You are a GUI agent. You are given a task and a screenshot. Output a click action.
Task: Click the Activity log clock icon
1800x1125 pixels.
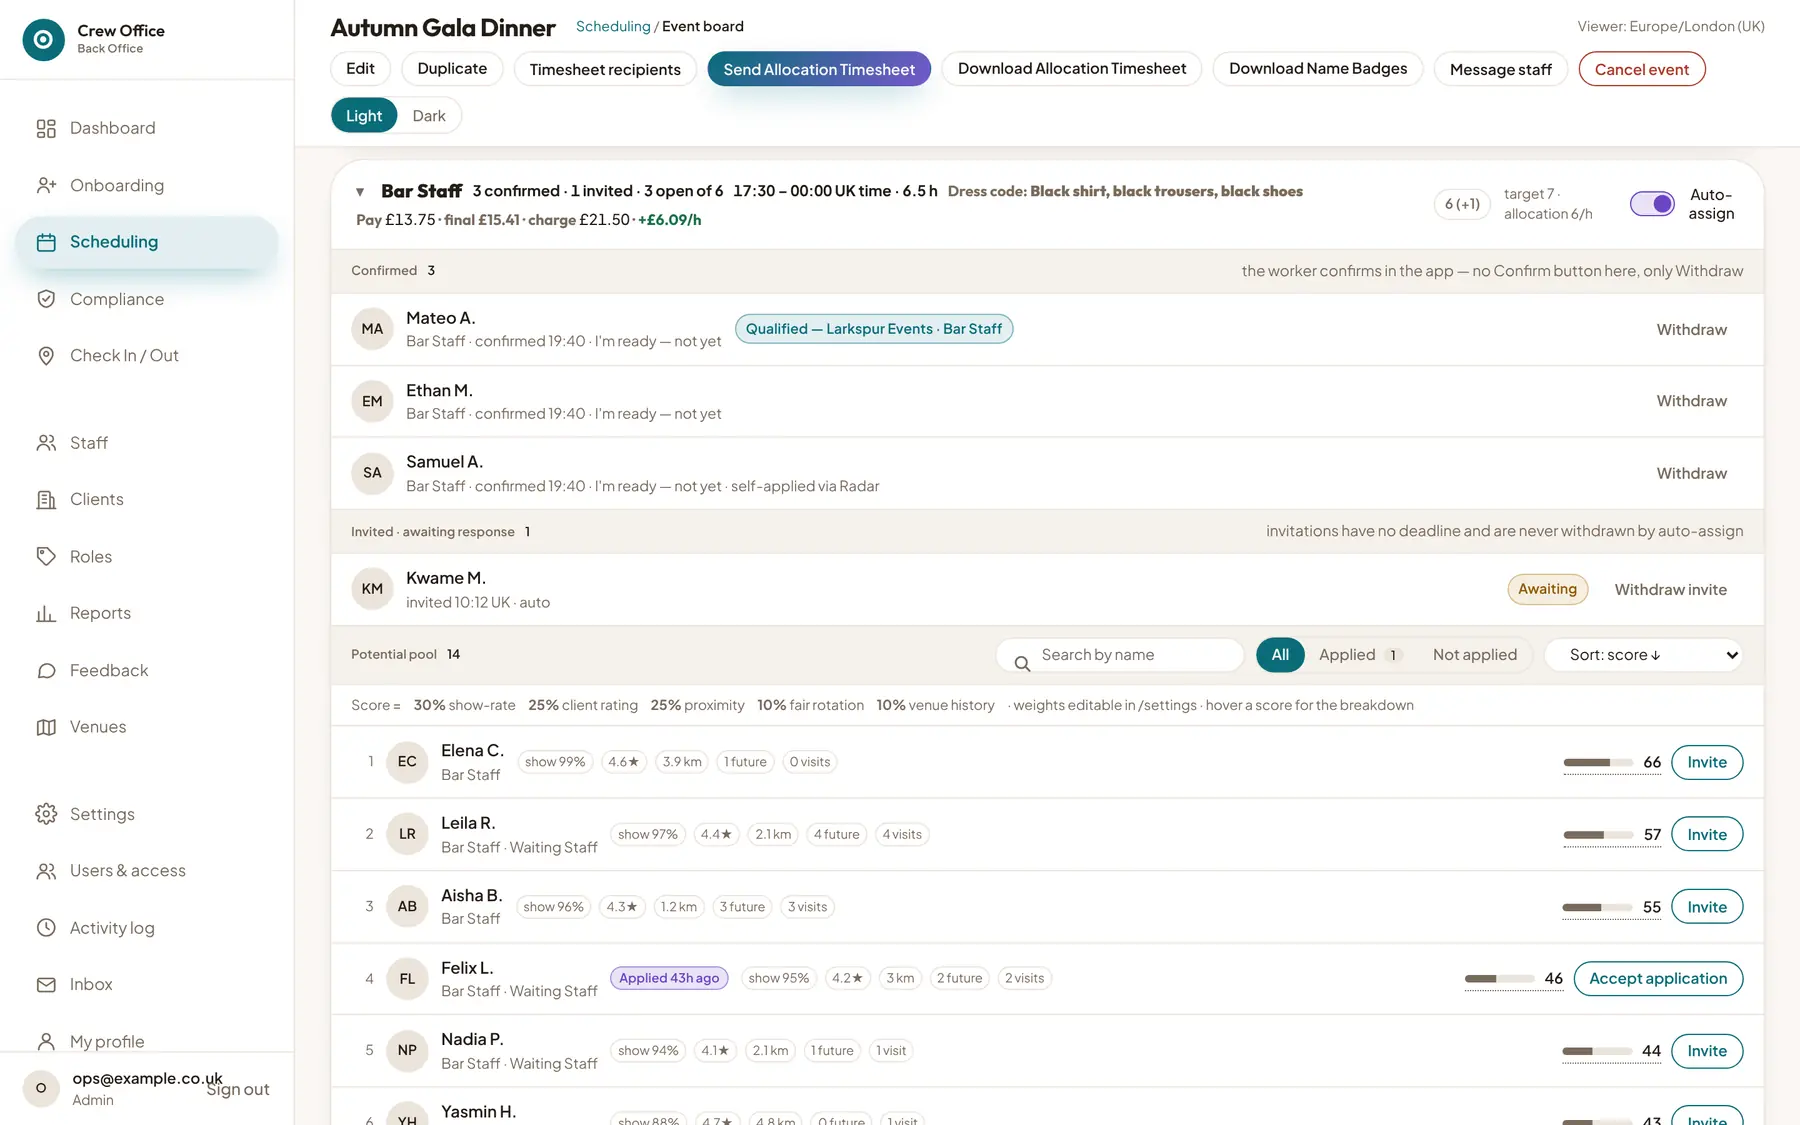pyautogui.click(x=46, y=928)
